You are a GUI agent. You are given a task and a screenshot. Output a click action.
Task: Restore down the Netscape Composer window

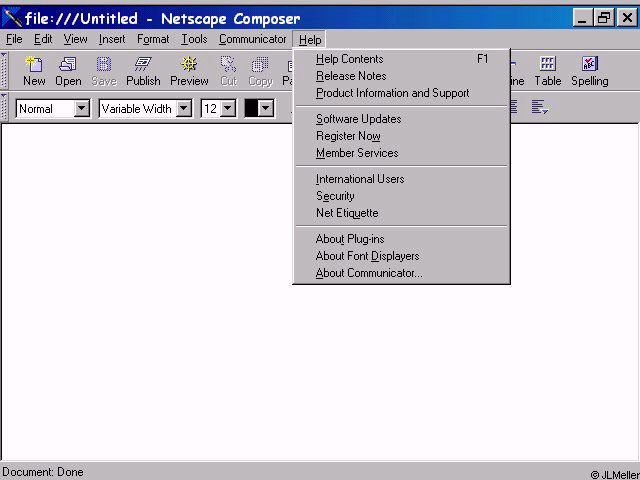click(604, 18)
